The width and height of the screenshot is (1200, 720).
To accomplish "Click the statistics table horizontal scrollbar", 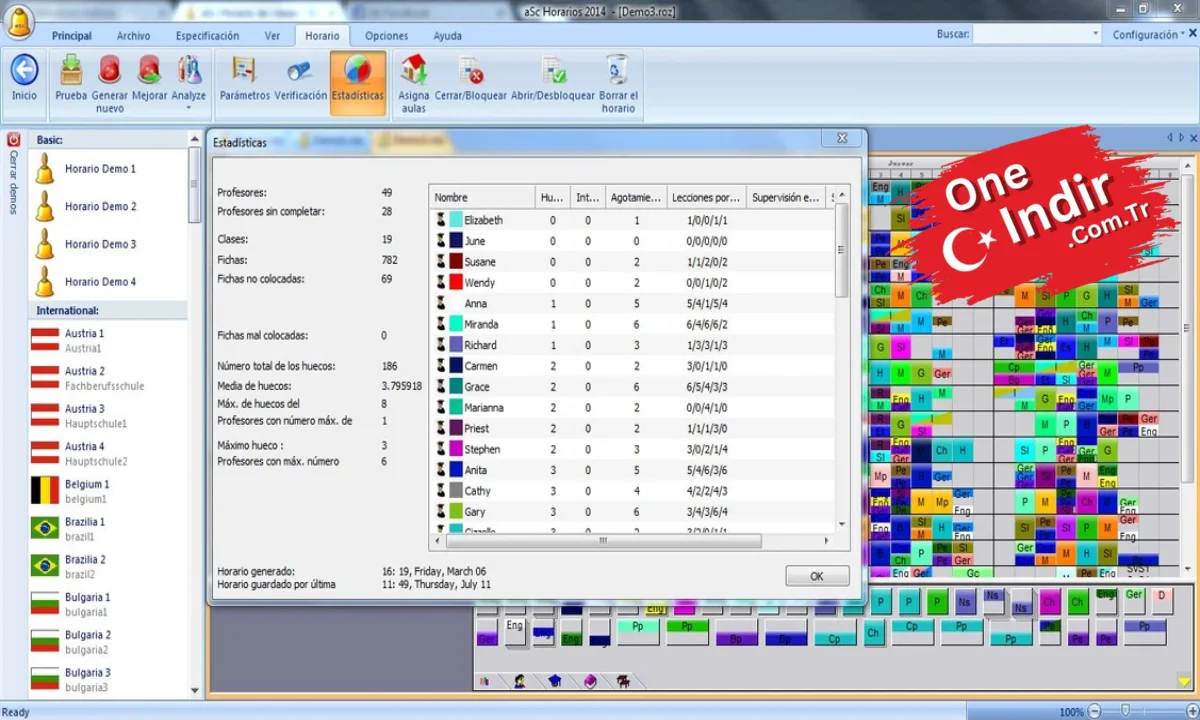I will [x=603, y=540].
